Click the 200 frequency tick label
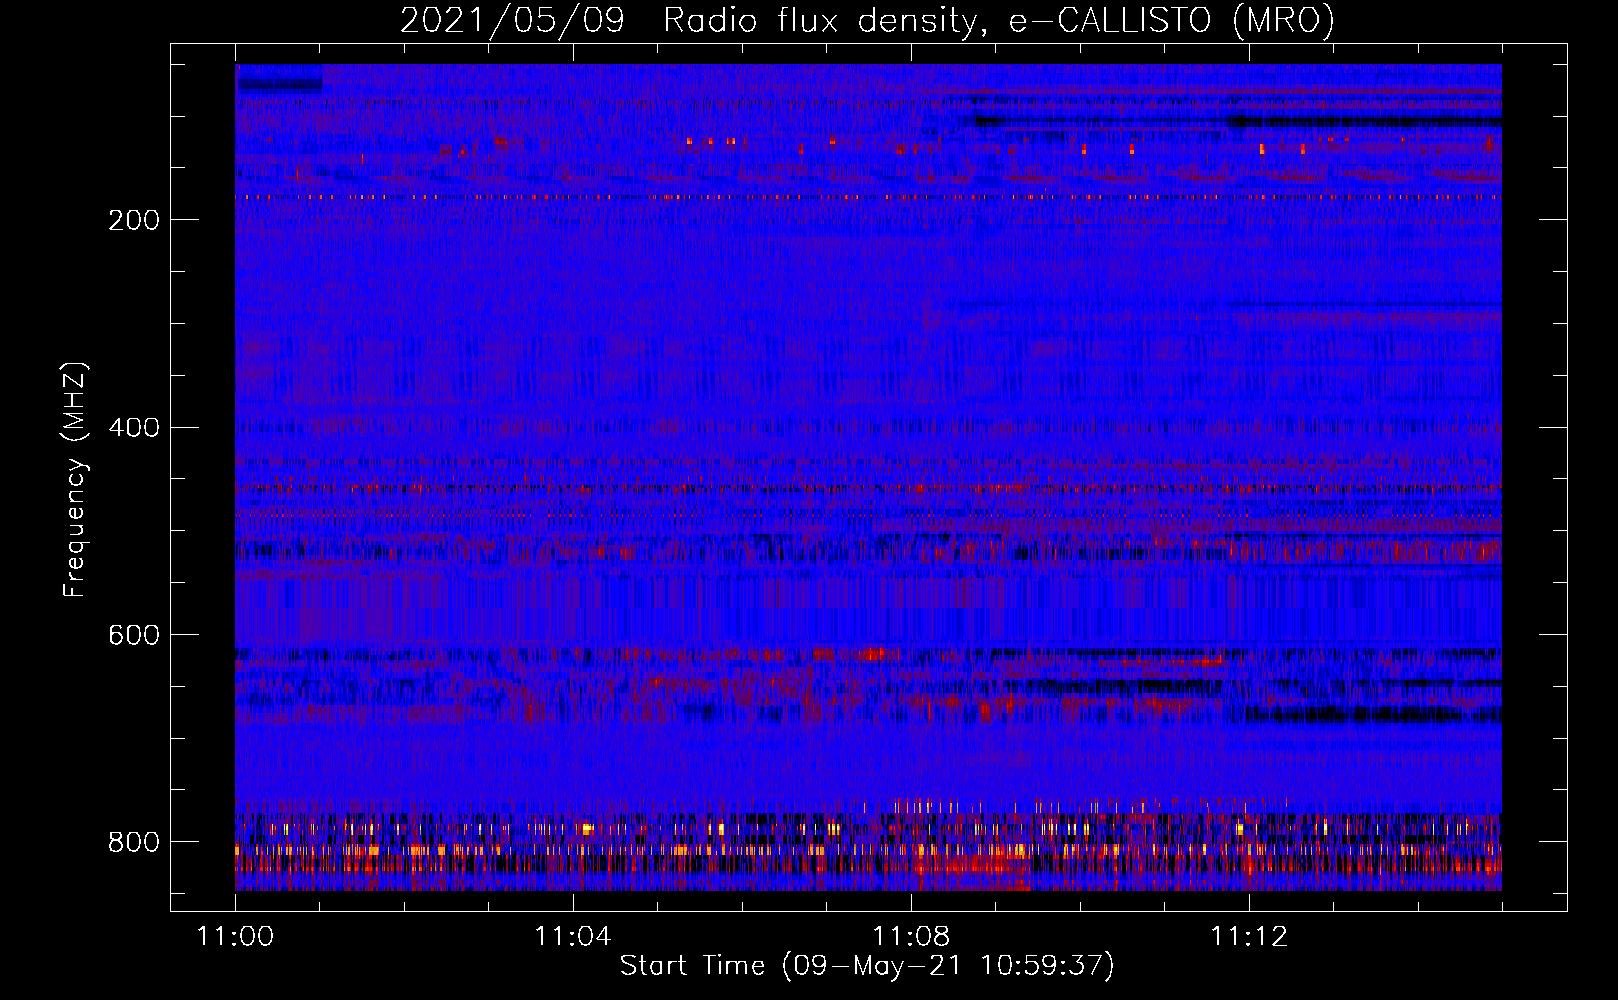 134,220
